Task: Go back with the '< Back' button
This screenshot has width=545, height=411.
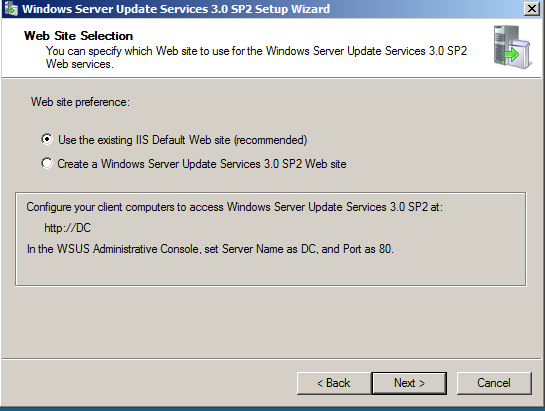Action: pyautogui.click(x=334, y=383)
